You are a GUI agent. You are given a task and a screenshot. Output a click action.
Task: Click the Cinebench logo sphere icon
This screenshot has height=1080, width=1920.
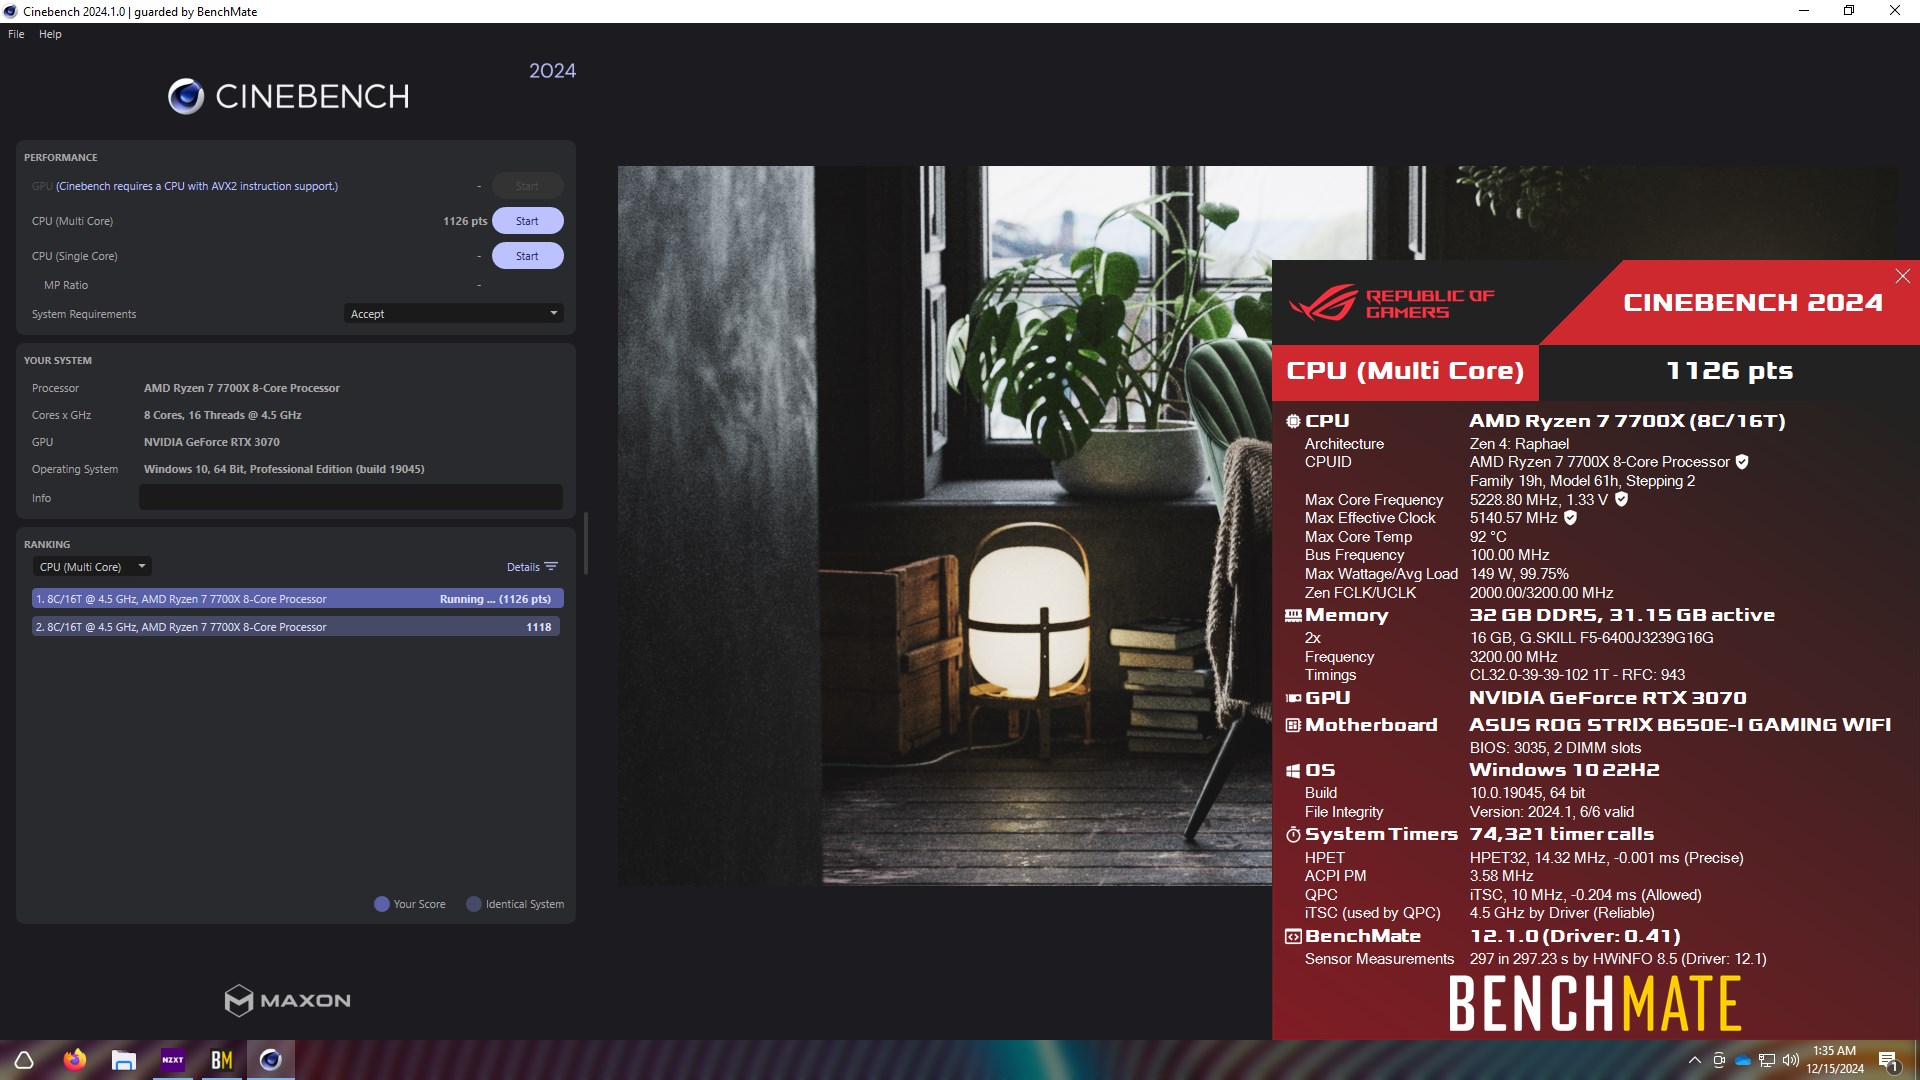pyautogui.click(x=186, y=96)
